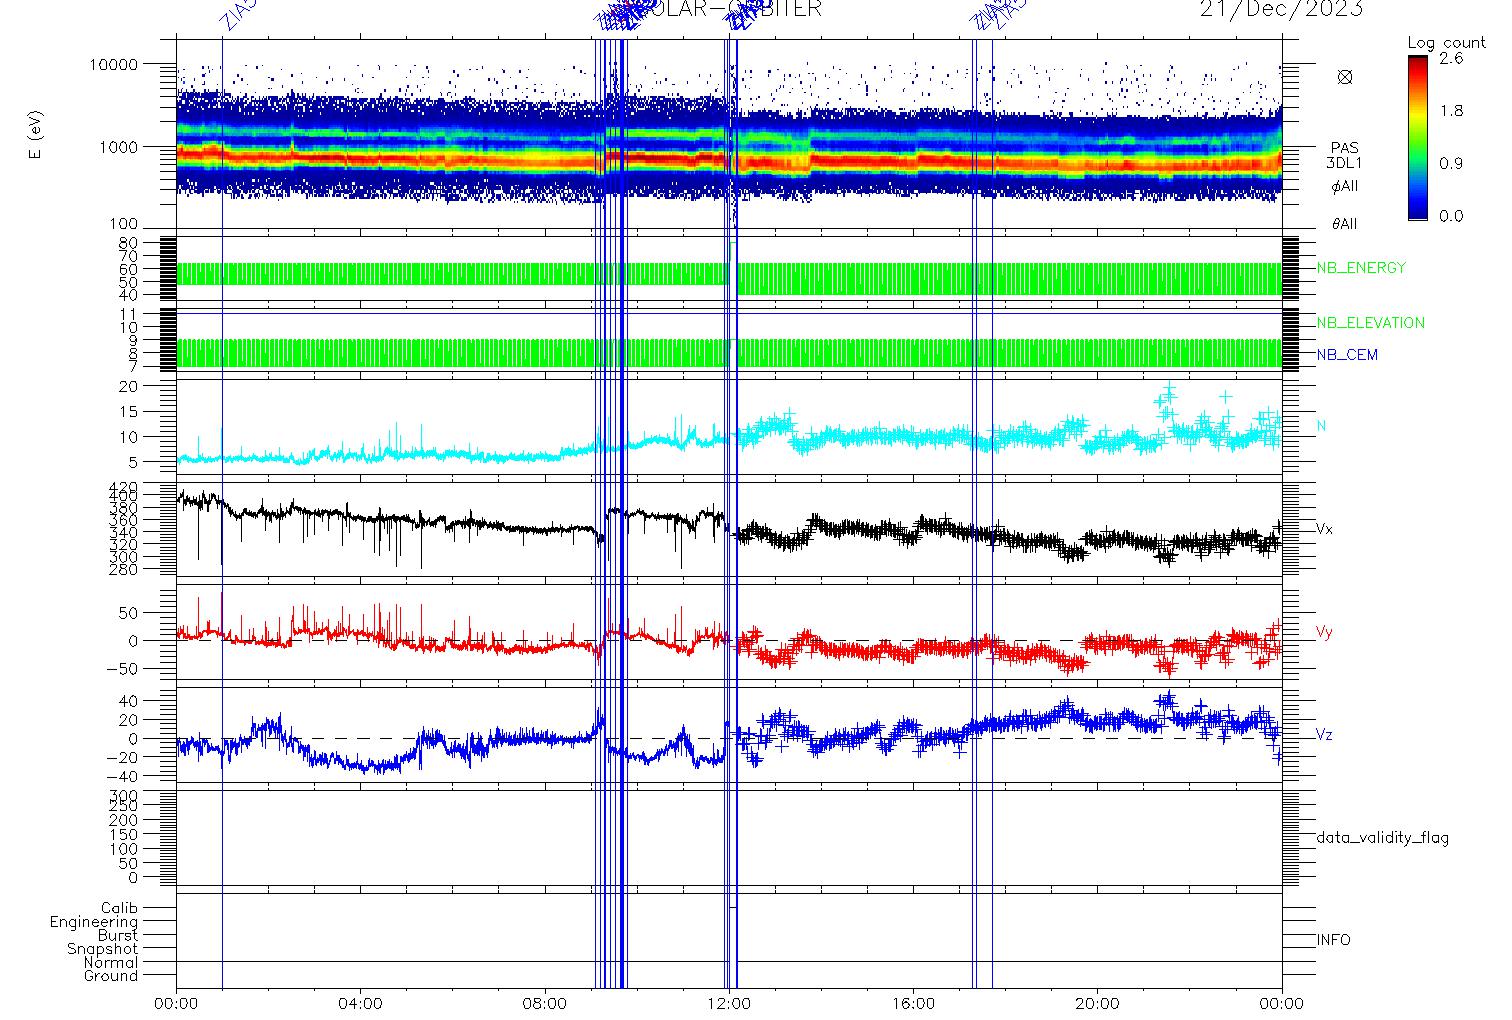The width and height of the screenshot is (1512, 1020).
Task: Click the 300 tick on validity flag axis
Action: point(126,795)
